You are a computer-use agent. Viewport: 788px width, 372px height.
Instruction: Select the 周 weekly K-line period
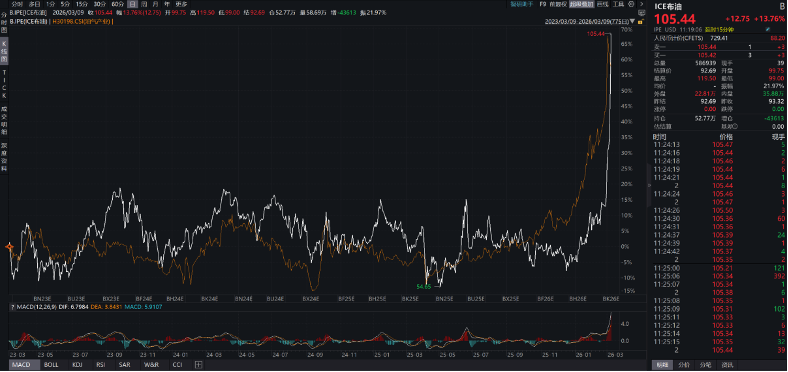tap(144, 4)
